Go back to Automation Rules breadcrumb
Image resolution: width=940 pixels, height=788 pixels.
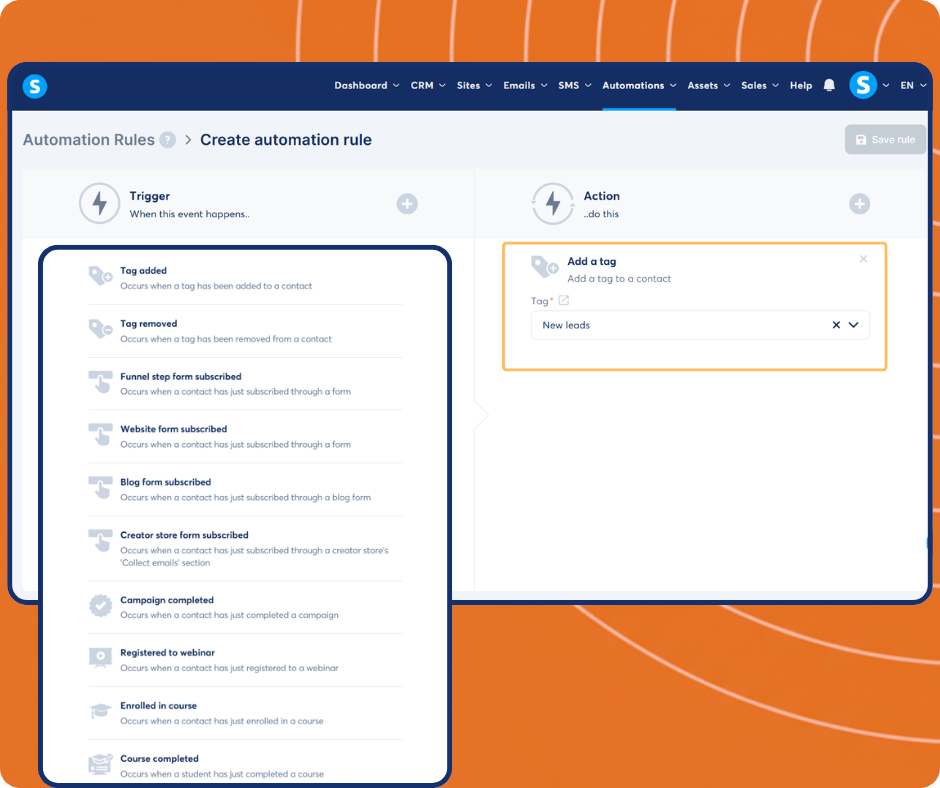pos(89,140)
